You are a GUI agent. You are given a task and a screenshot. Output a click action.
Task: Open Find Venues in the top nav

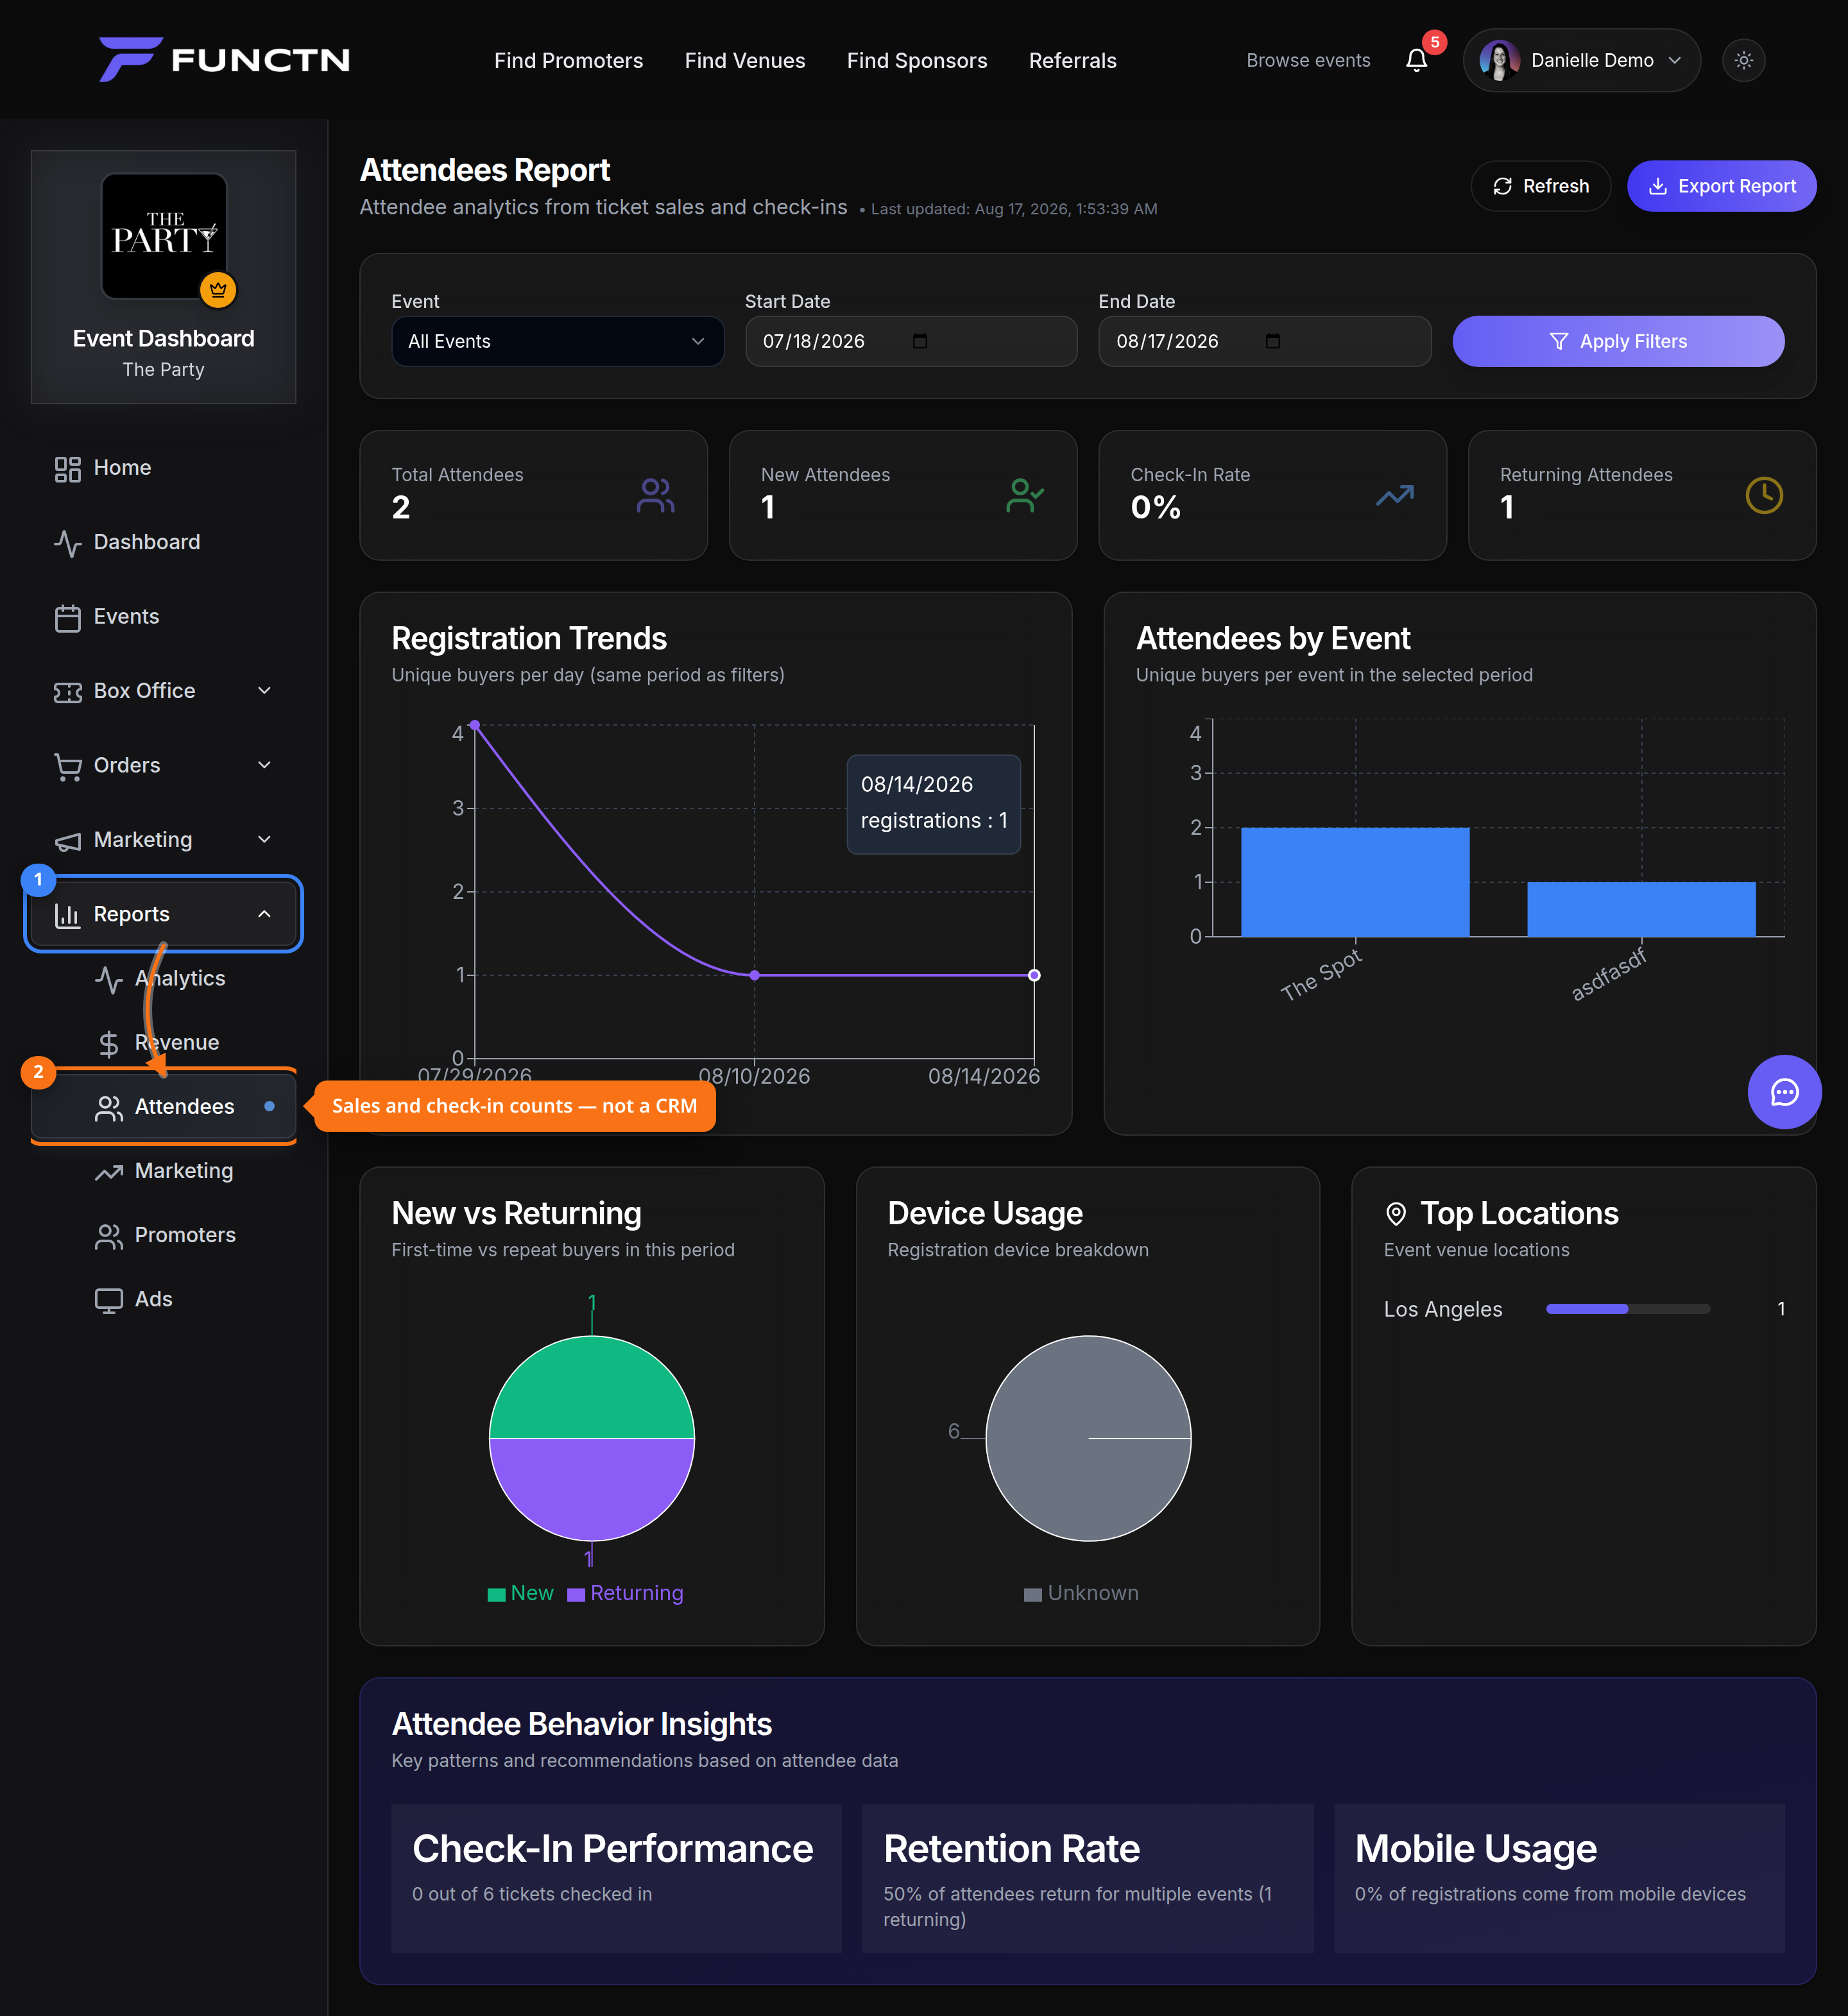click(x=744, y=60)
